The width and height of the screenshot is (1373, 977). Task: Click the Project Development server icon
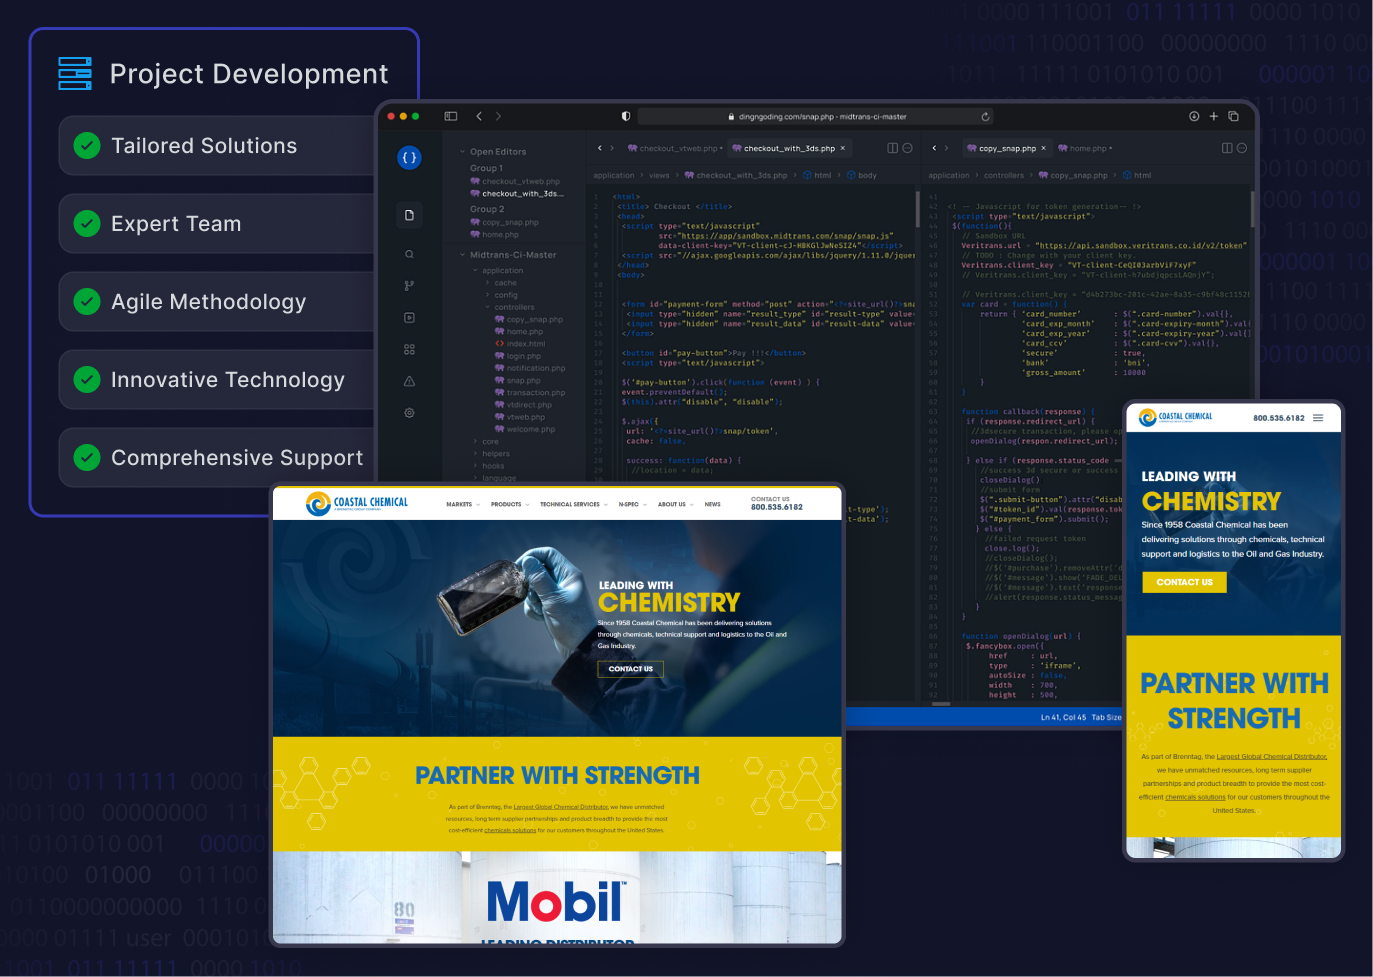tap(75, 74)
